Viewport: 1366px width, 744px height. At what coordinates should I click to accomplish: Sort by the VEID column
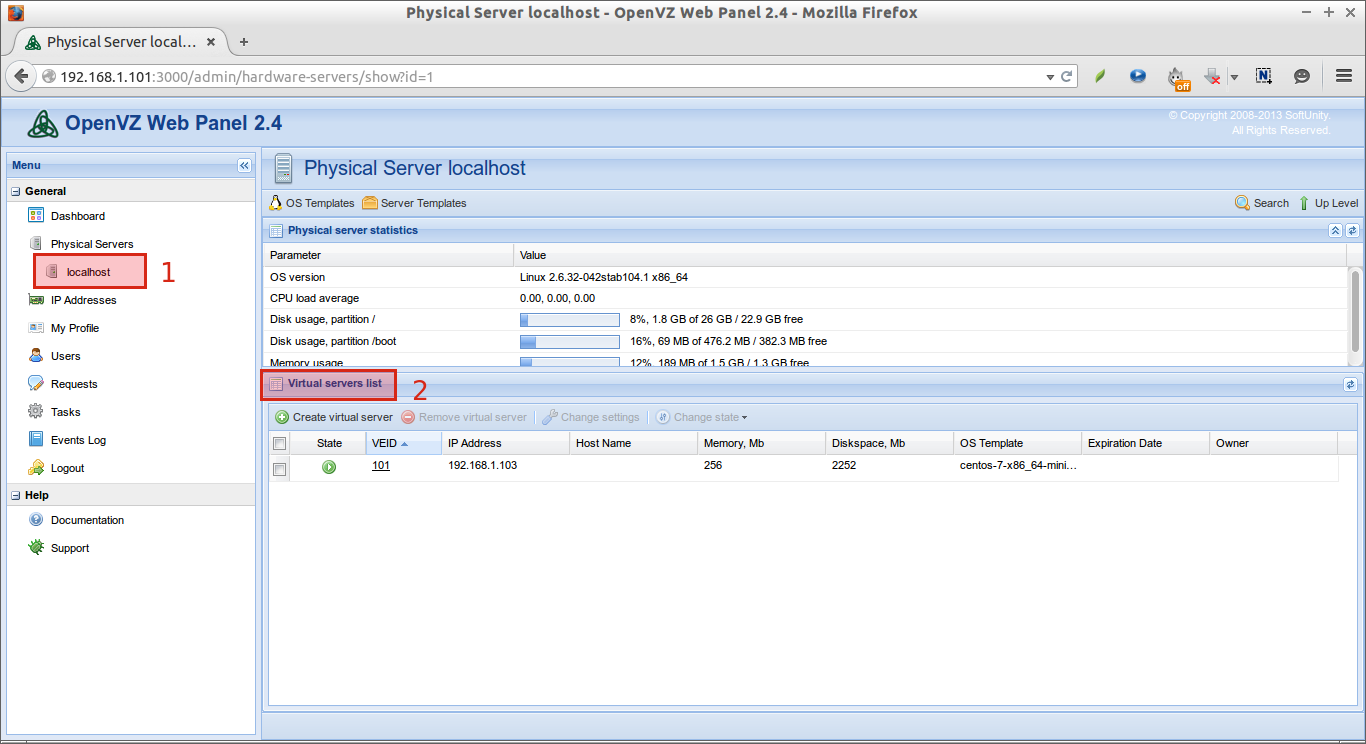pos(404,443)
